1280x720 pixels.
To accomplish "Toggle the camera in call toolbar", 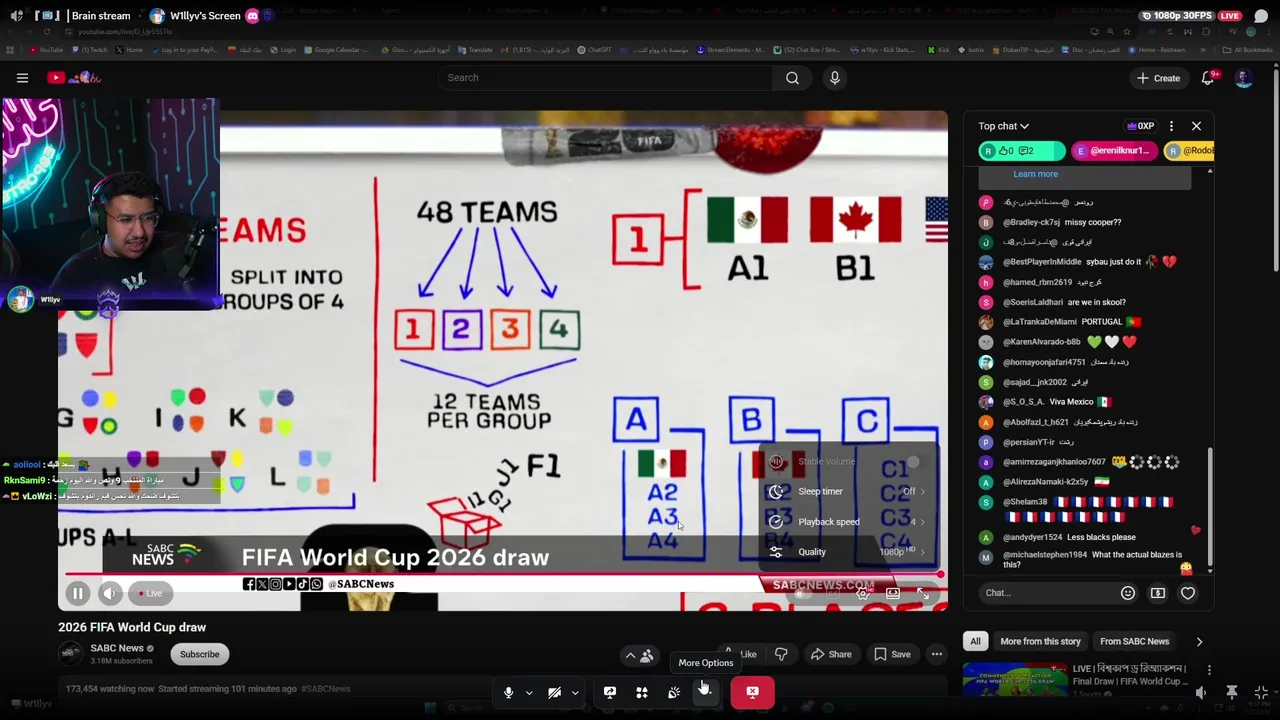I will [554, 692].
